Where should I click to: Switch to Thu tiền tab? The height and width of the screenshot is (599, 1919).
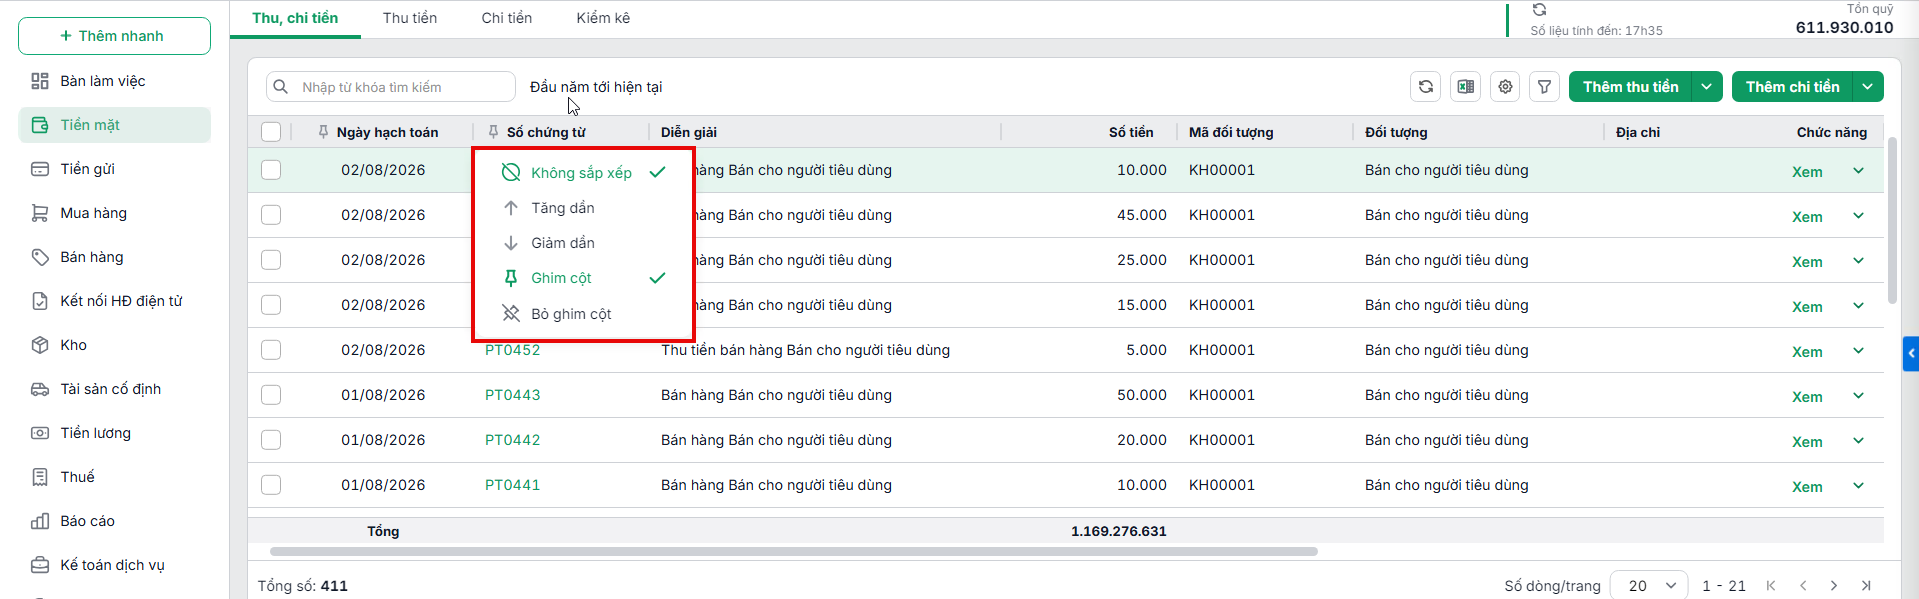tap(410, 18)
